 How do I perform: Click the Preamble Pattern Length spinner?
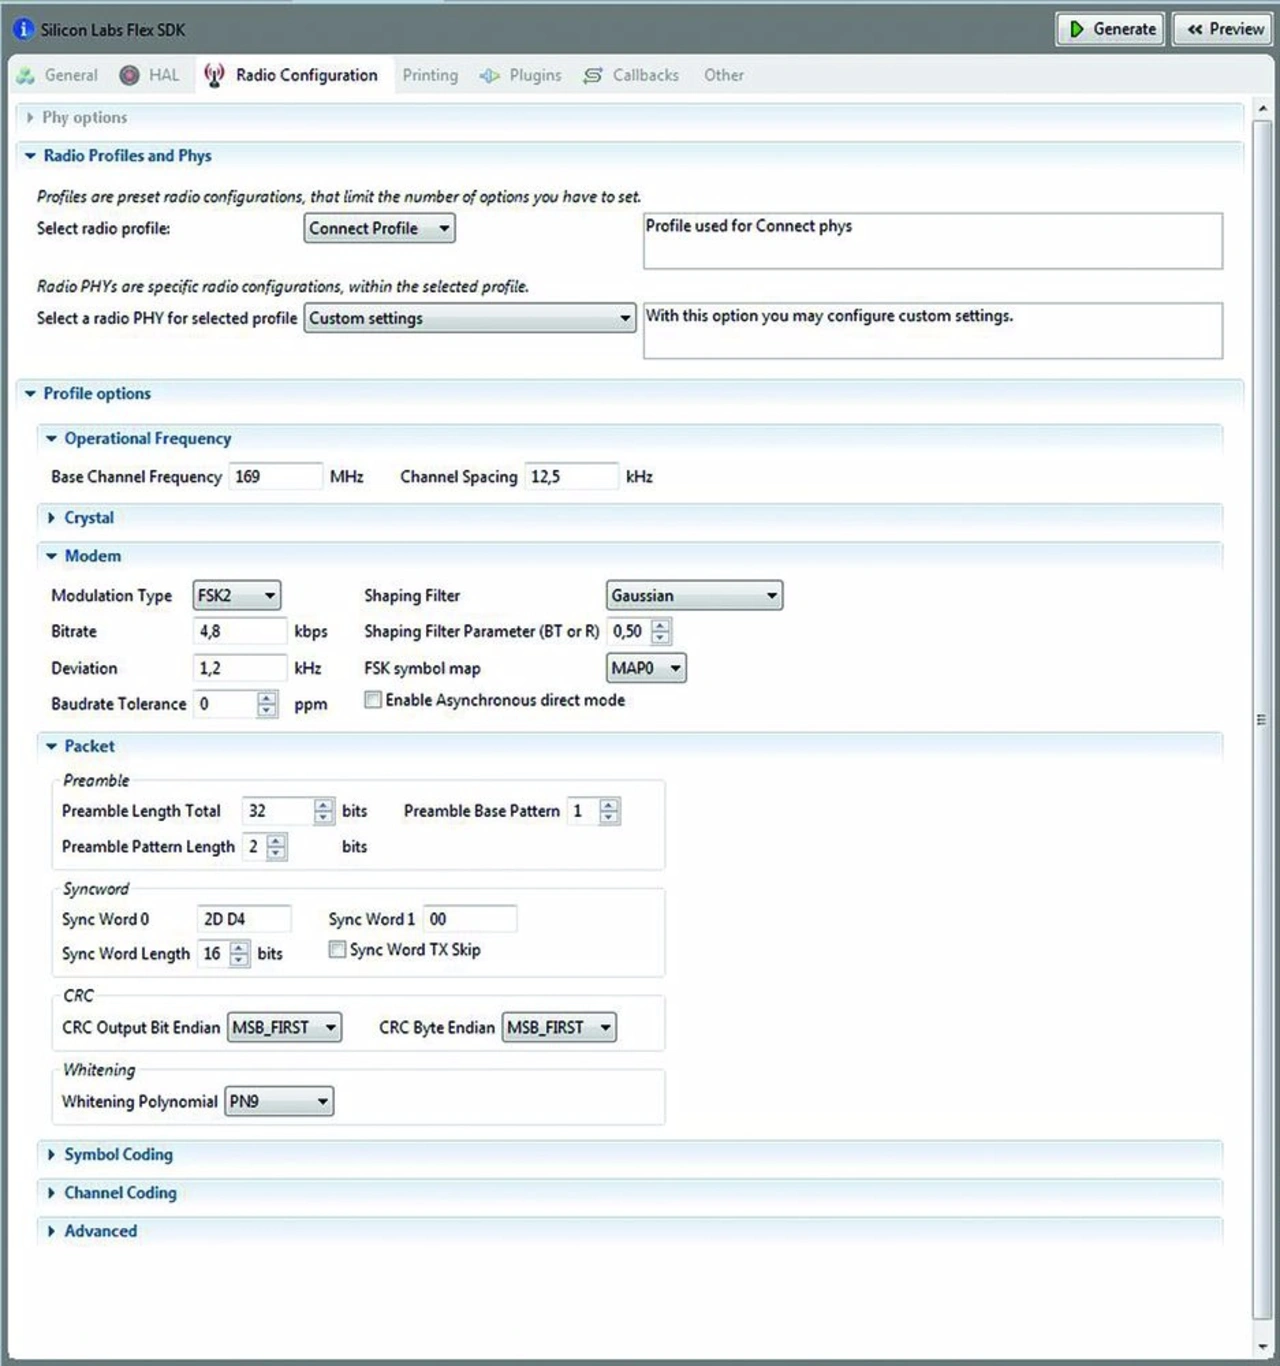coord(277,847)
